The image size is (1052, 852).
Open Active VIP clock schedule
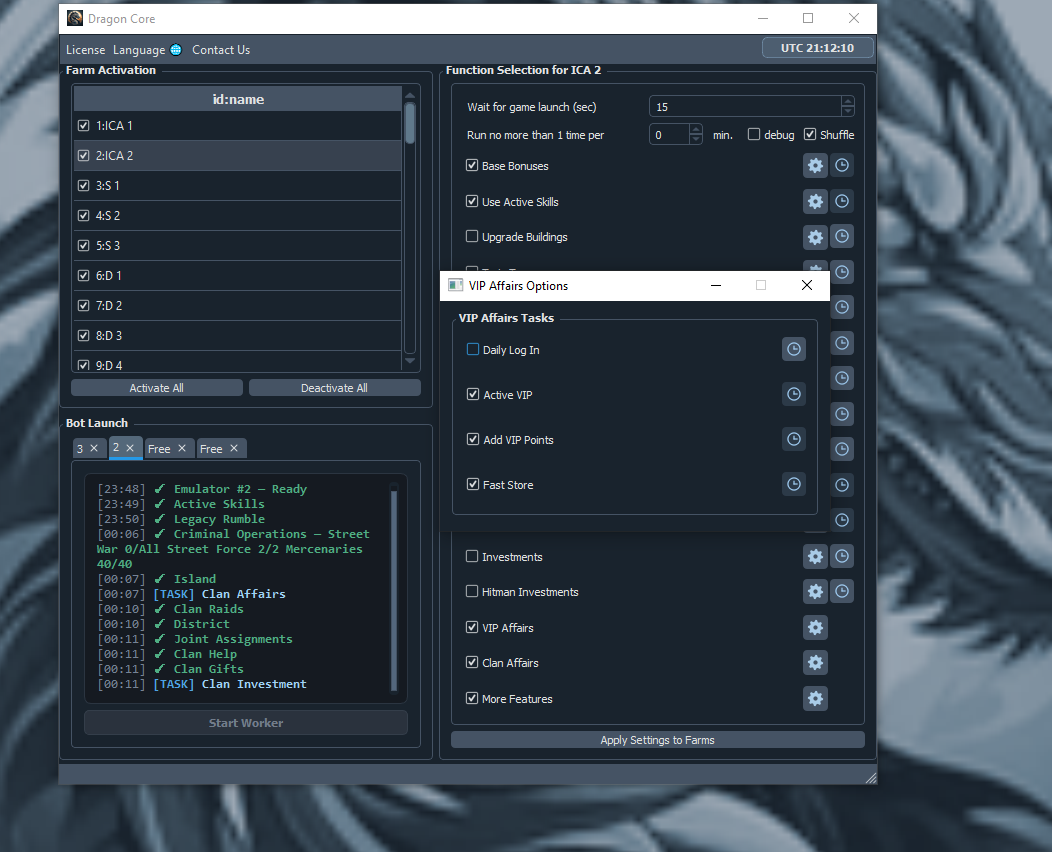(x=794, y=394)
